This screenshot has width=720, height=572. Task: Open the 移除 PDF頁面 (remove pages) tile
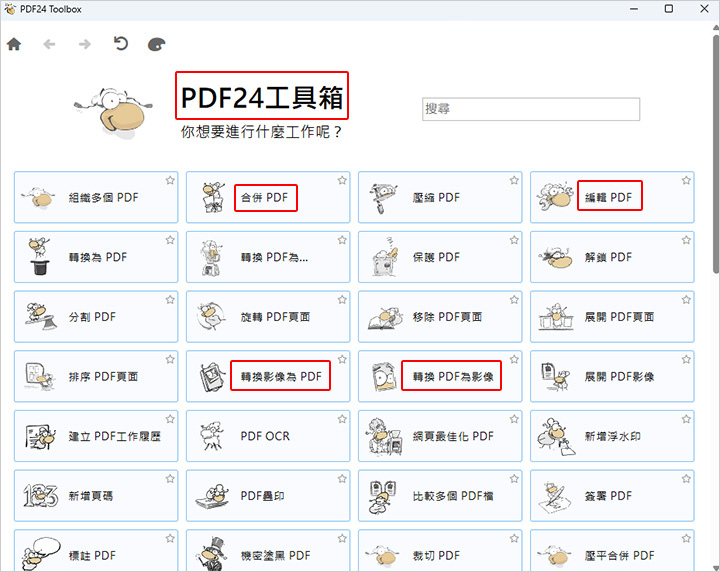pos(440,317)
